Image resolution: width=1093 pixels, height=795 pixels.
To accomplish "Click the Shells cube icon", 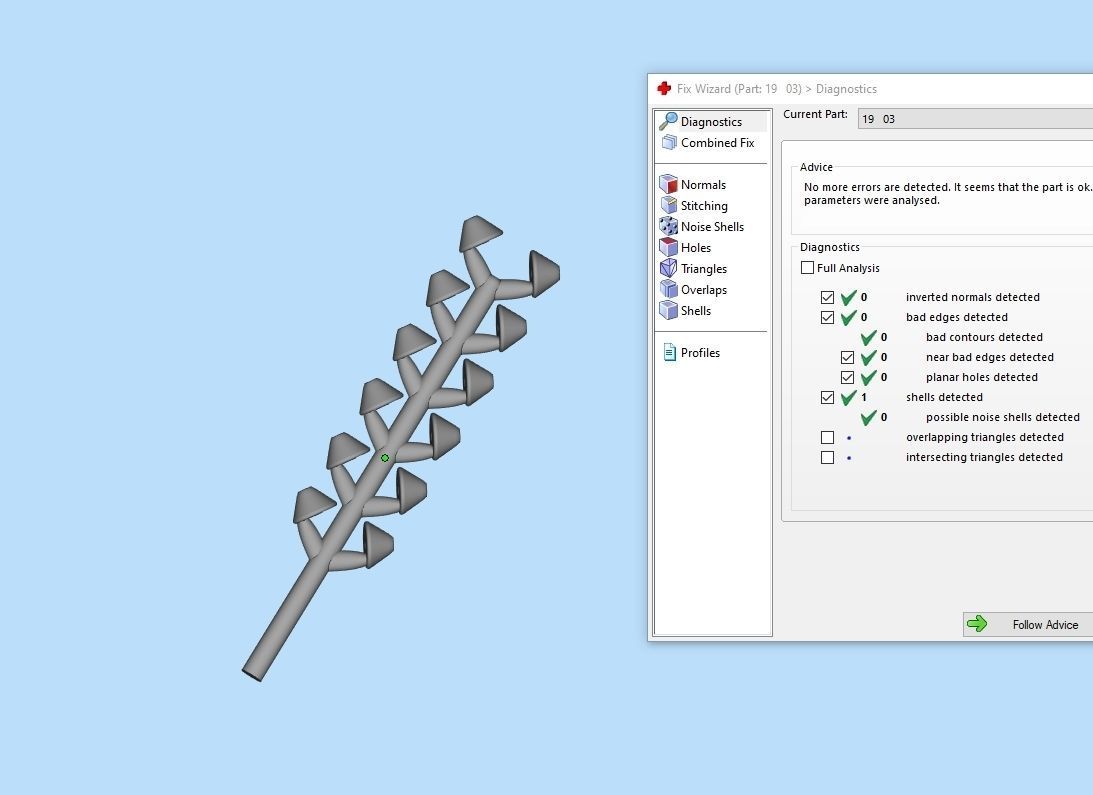I will 668,310.
